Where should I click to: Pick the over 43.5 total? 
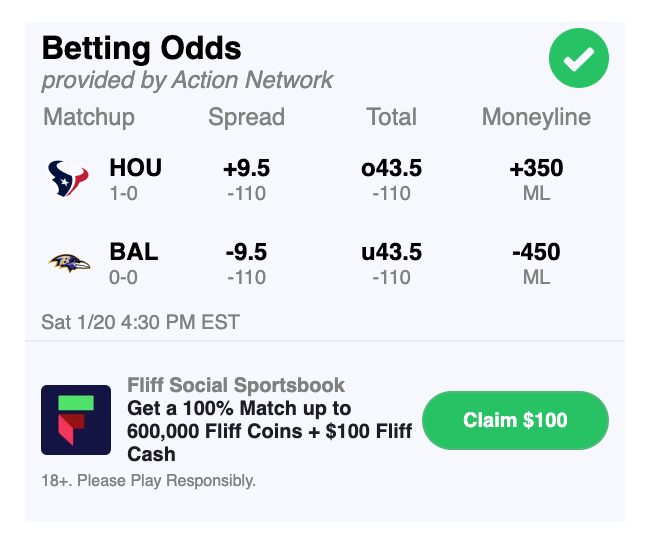391,179
